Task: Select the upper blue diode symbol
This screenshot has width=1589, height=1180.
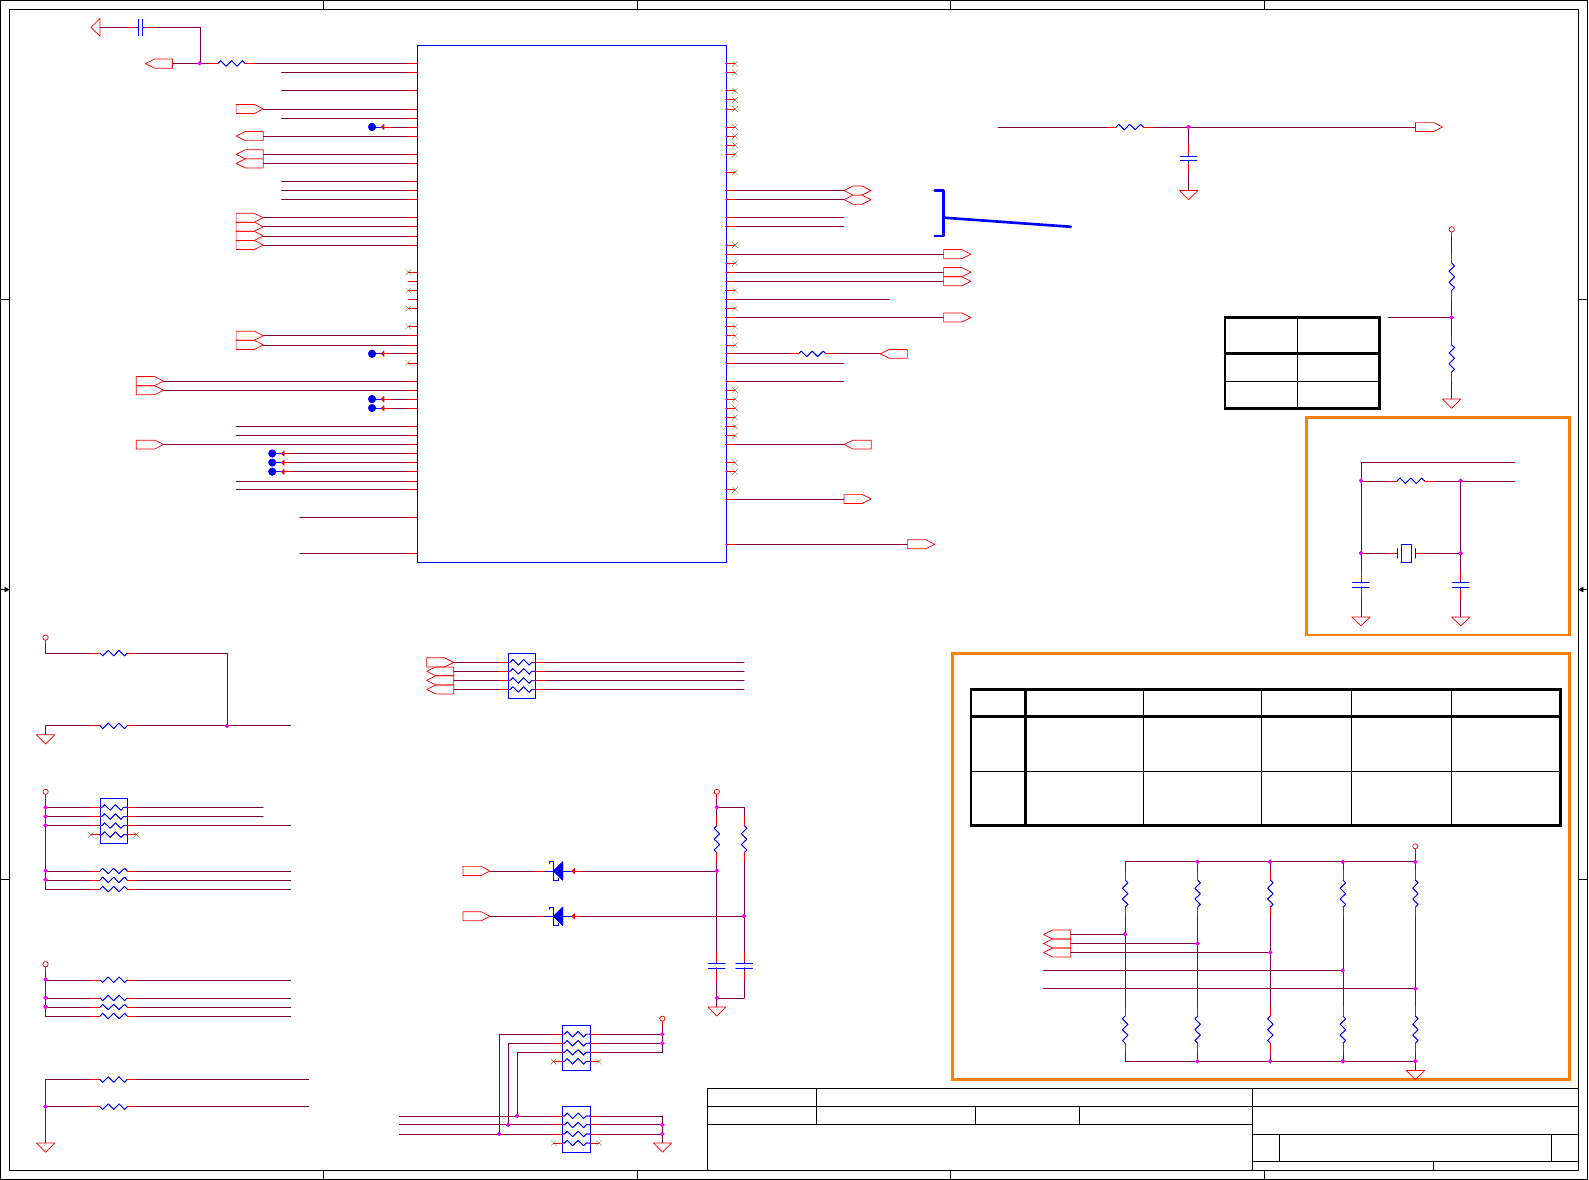Action: [x=557, y=871]
